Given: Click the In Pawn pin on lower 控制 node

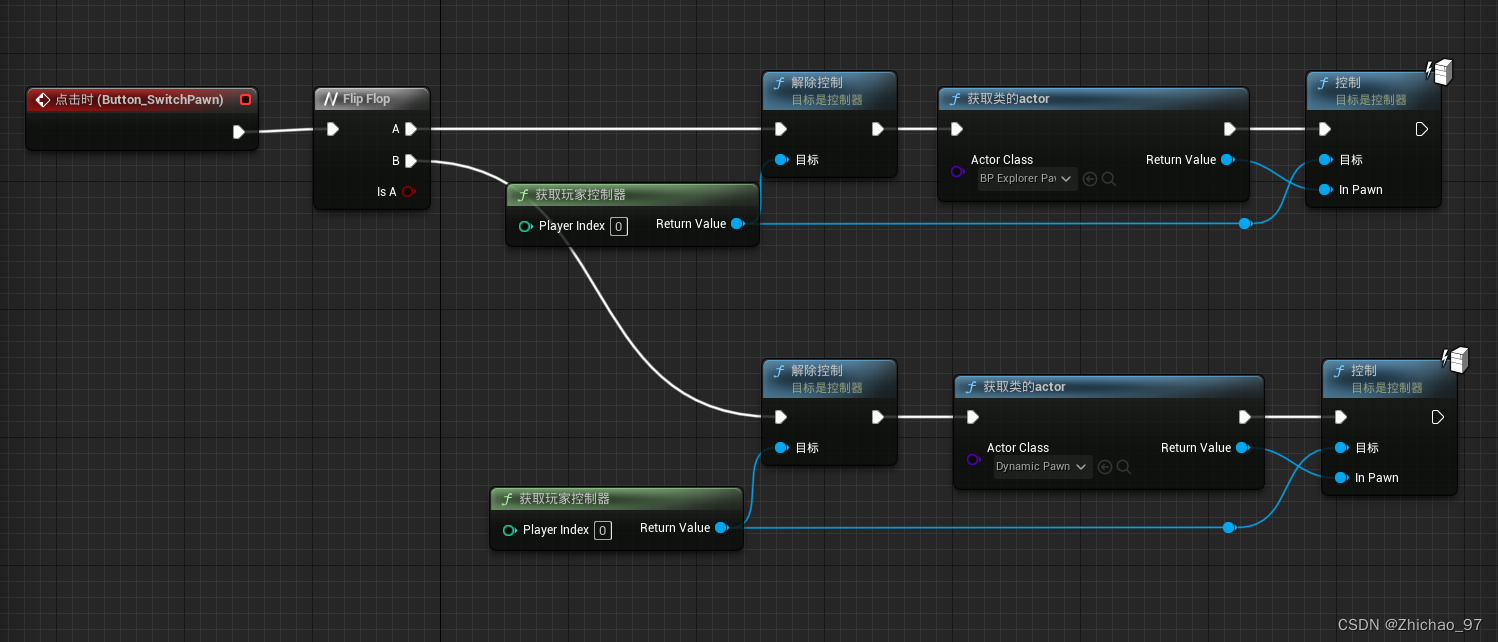Looking at the screenshot, I should [1342, 477].
